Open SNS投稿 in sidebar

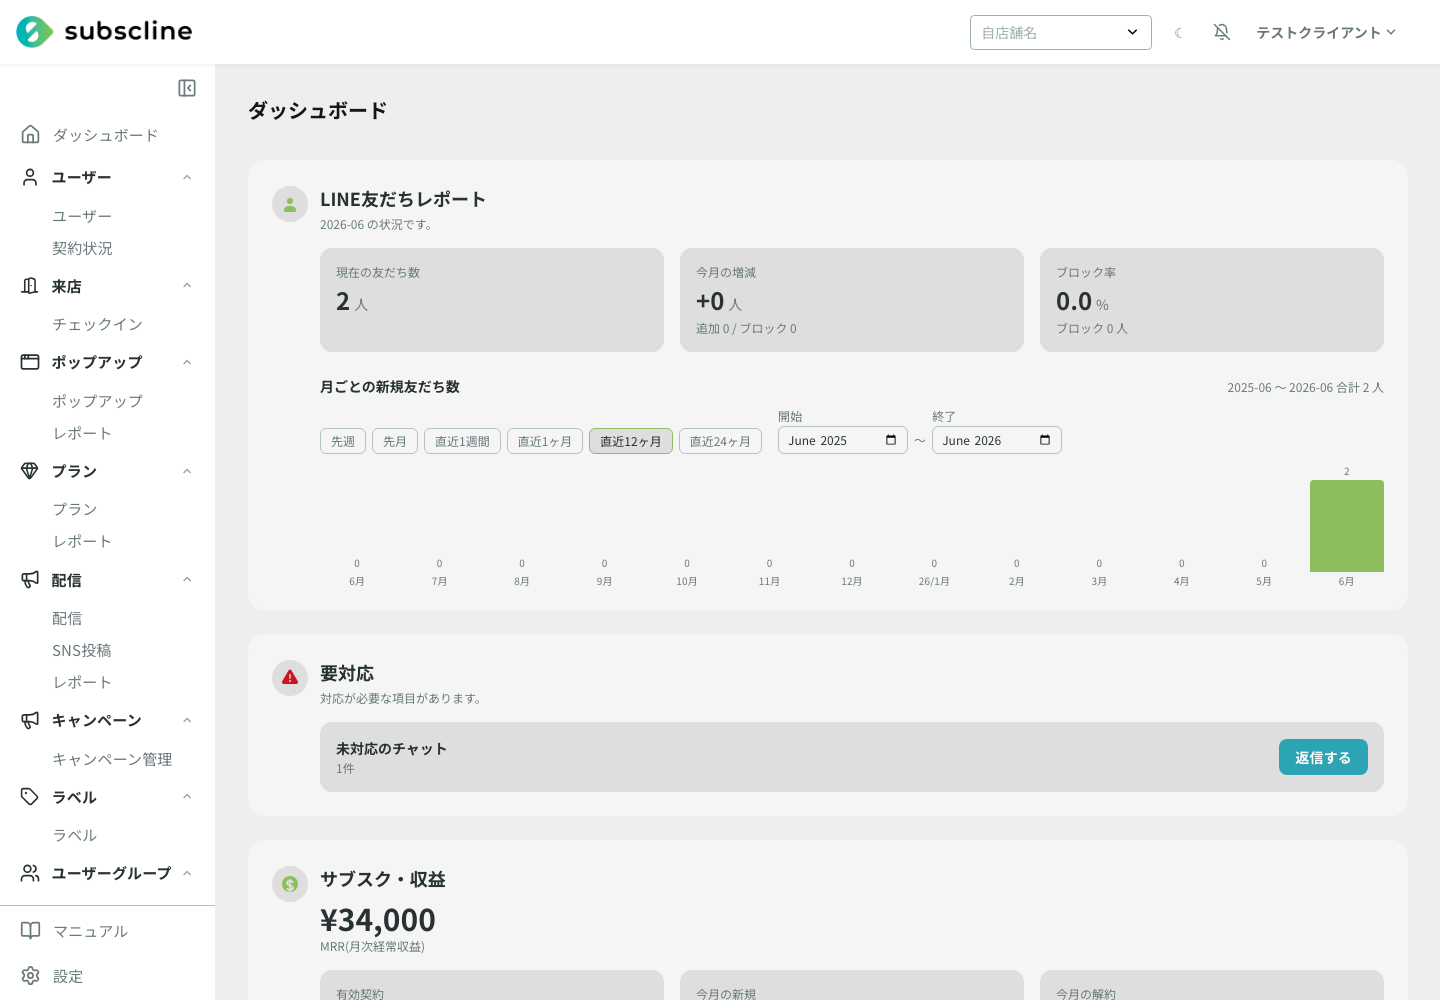[x=82, y=650]
